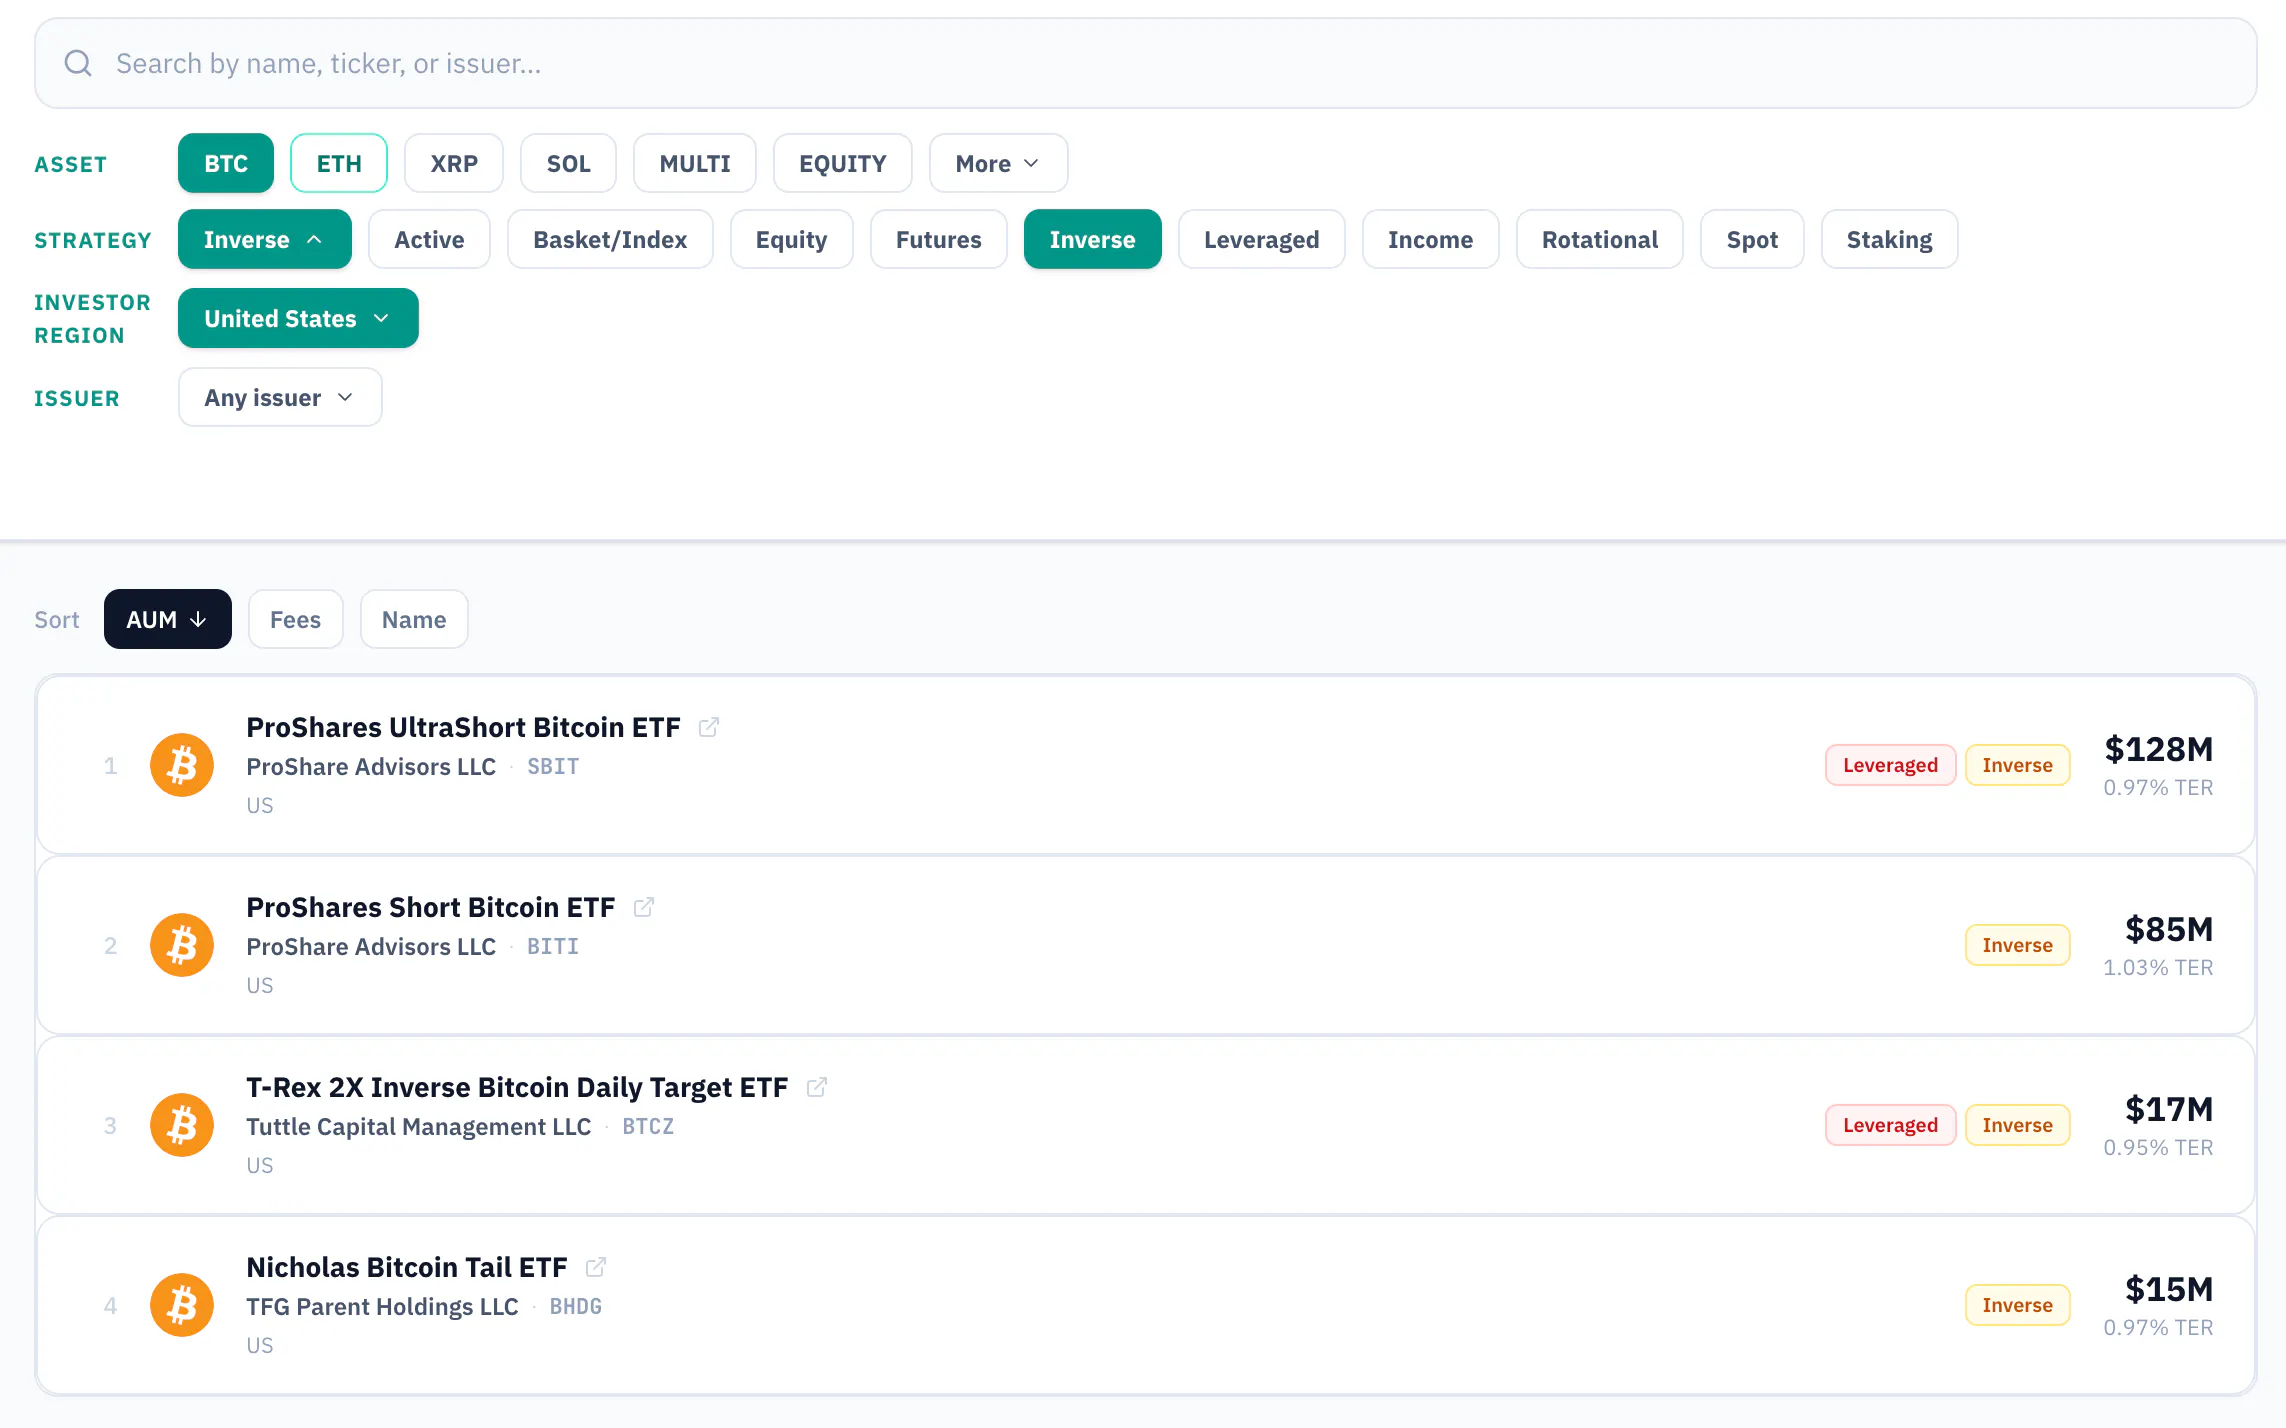Image resolution: width=2286 pixels, height=1428 pixels.
Task: Click the search magnifier icon
Action: (x=78, y=63)
